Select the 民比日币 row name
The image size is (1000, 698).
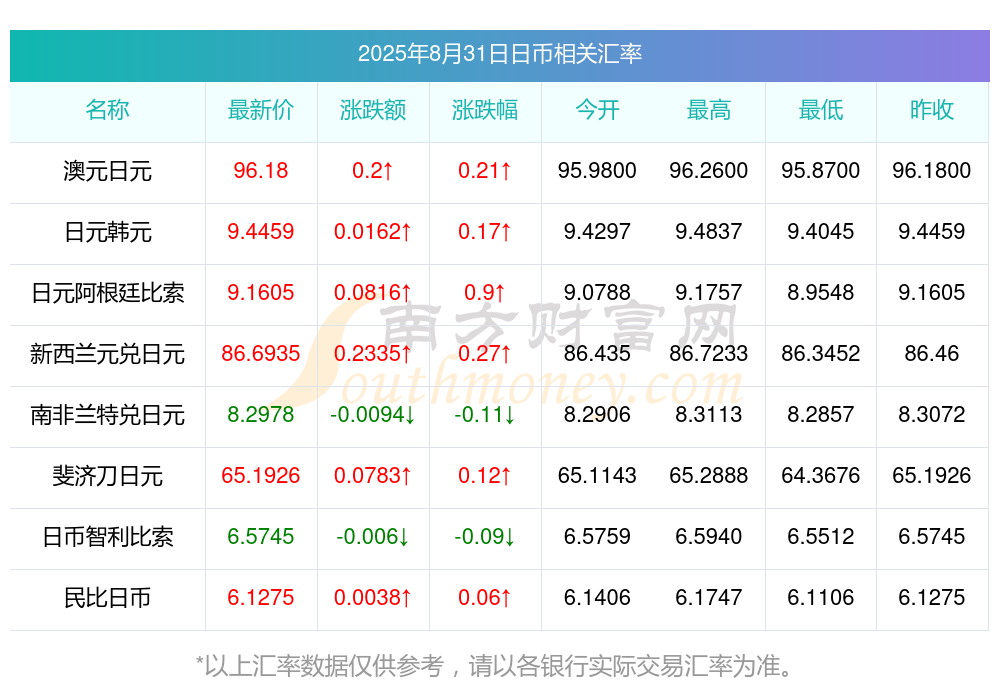[107, 598]
